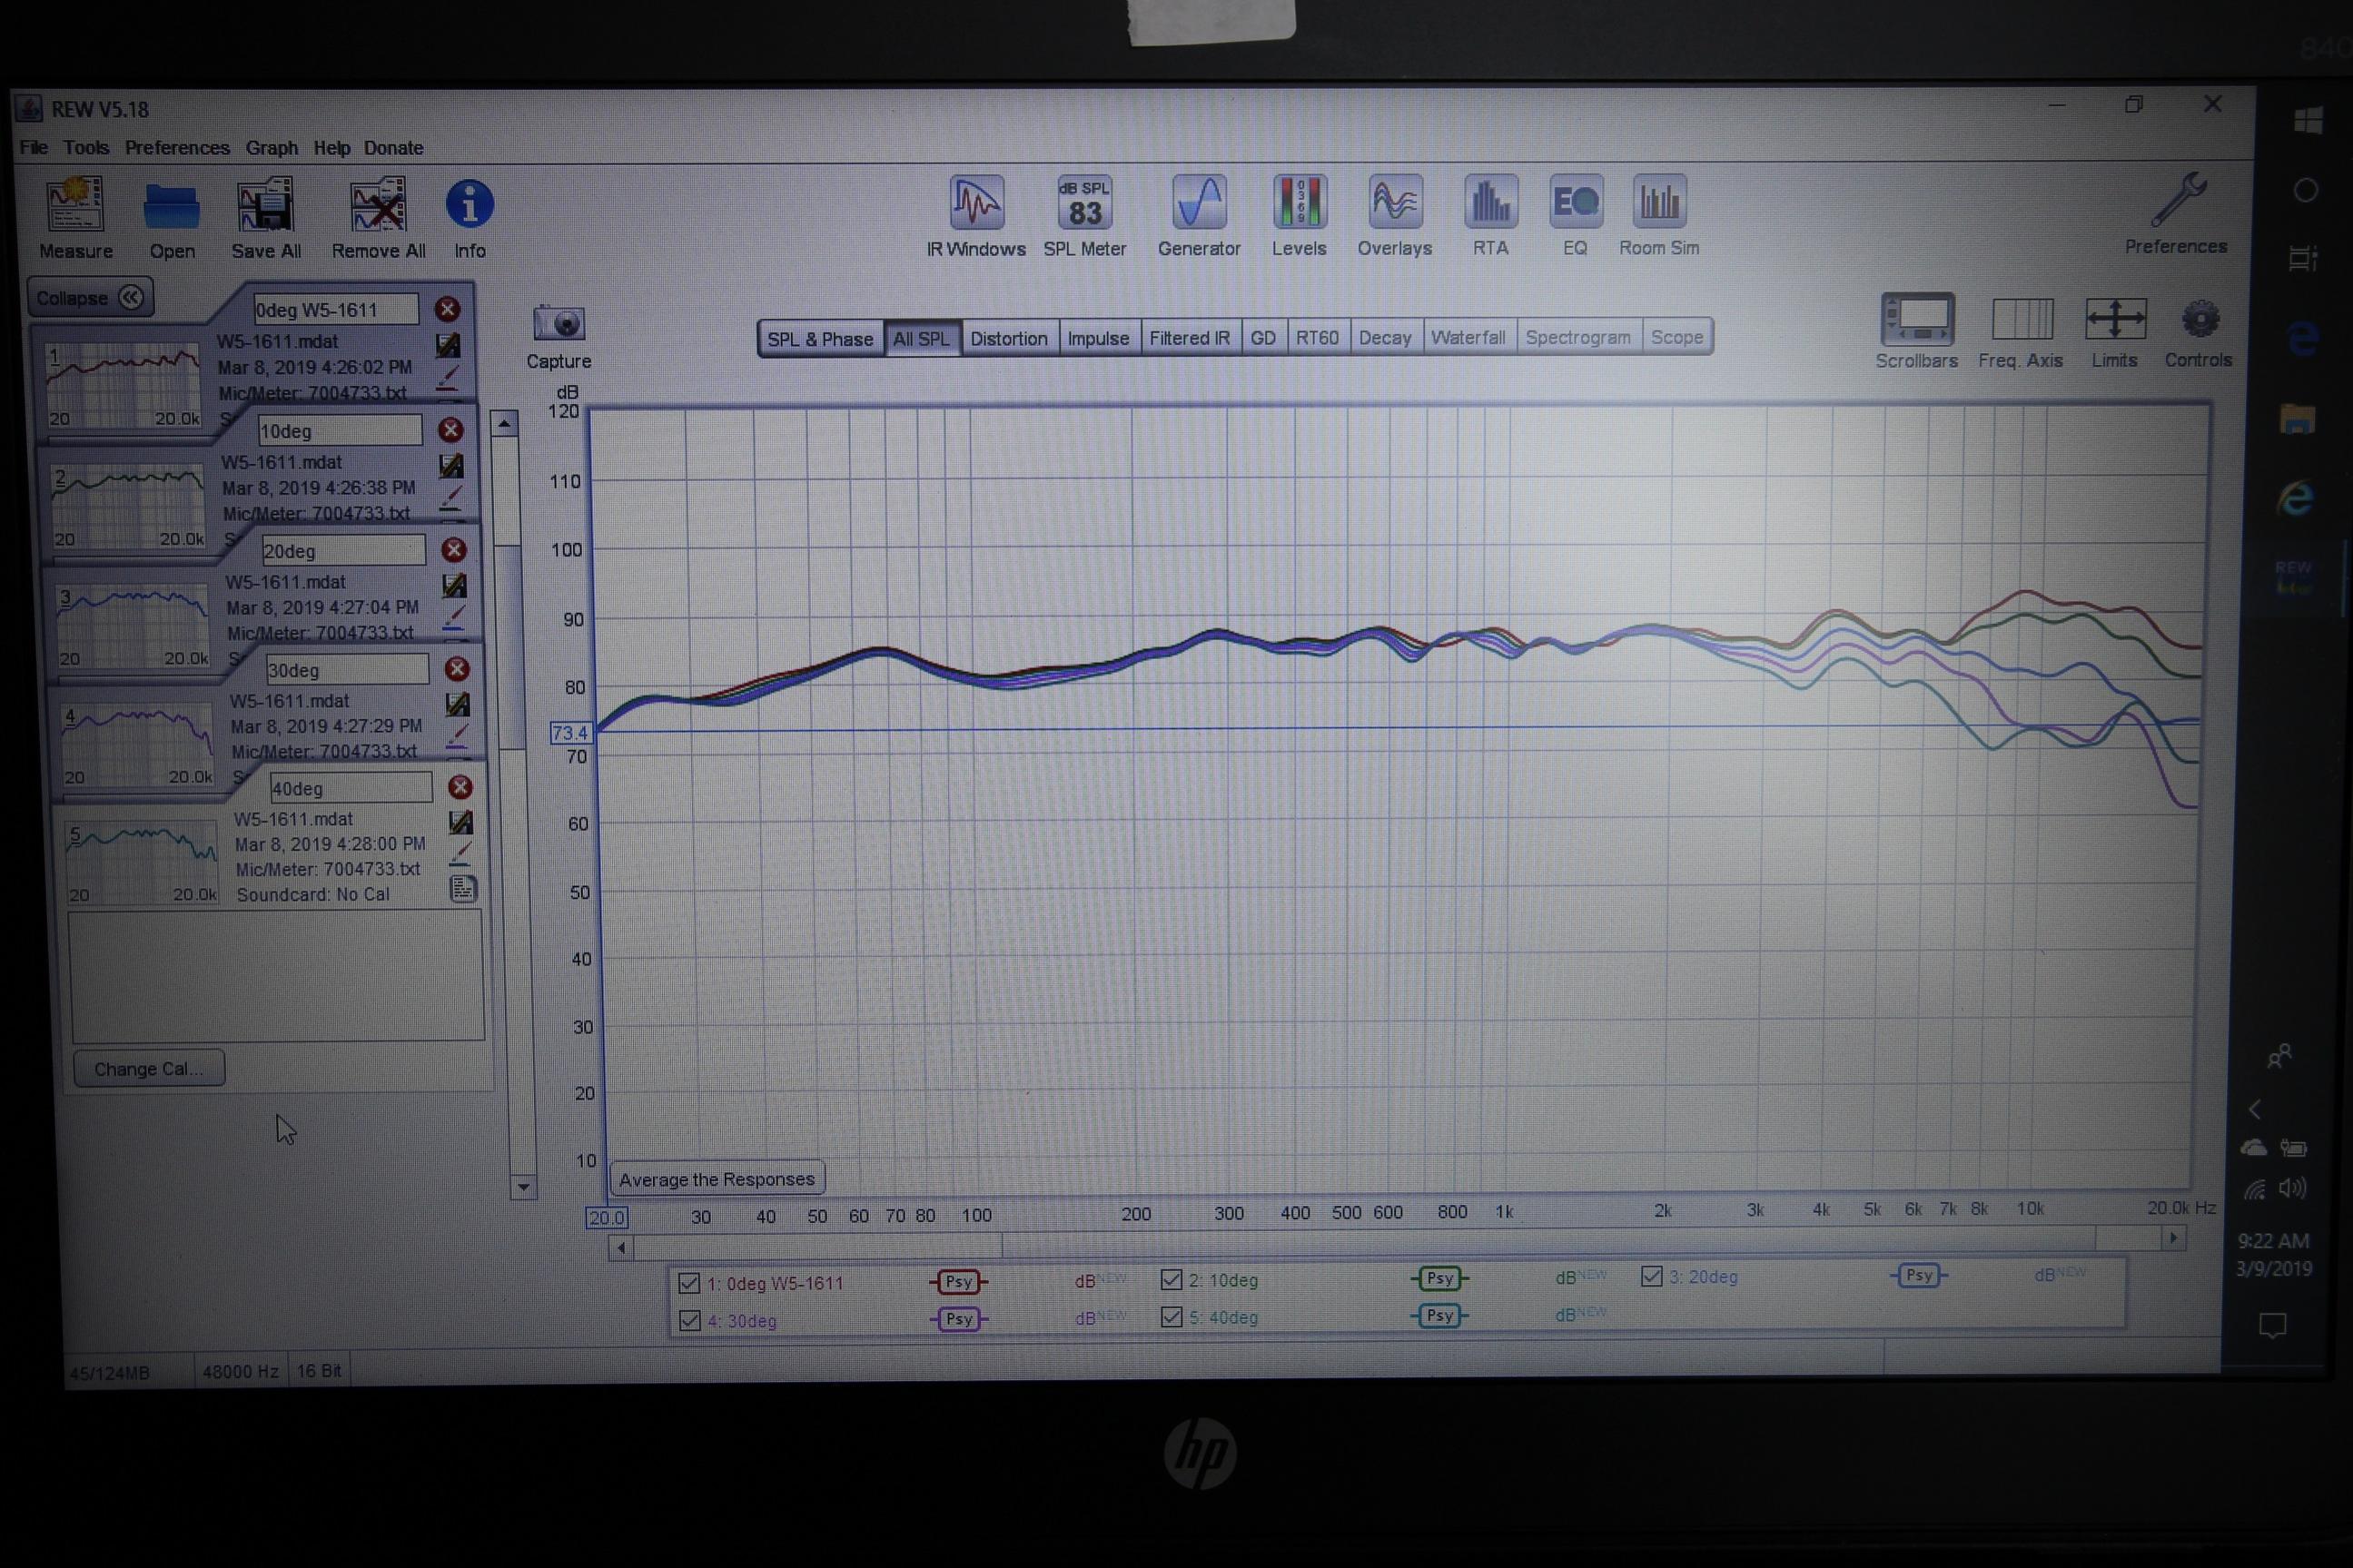
Task: Open the Donate menu
Action: coord(393,147)
